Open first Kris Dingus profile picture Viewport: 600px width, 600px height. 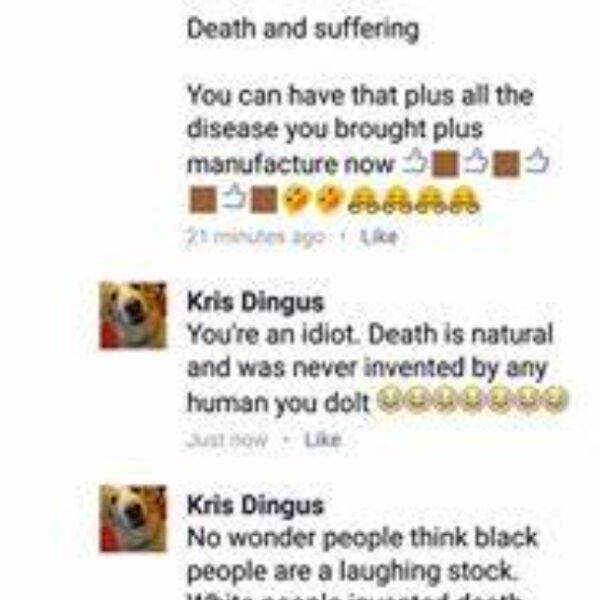pos(133,315)
